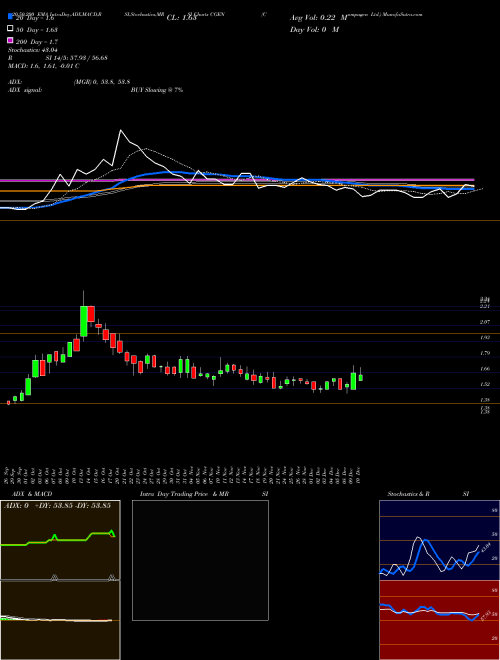The width and height of the screenshot is (500, 660).
Task: Click the 1.79 price axis label
Action: click(x=485, y=353)
